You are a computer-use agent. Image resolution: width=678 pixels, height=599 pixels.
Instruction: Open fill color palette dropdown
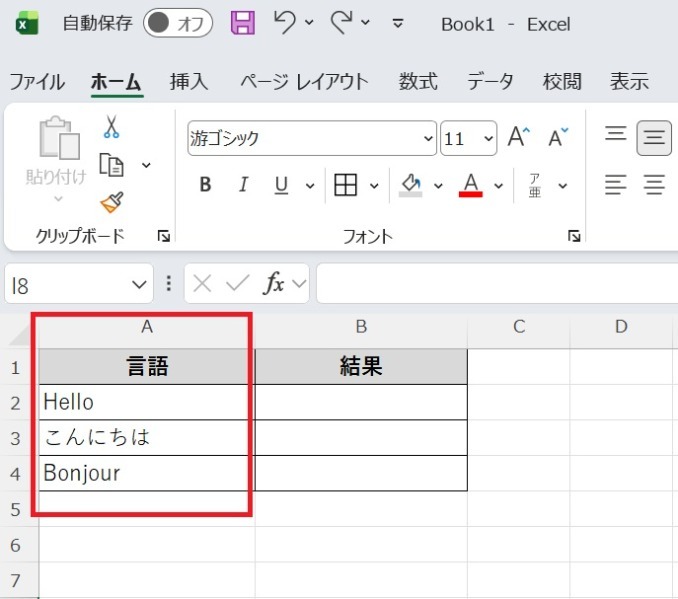pos(438,186)
